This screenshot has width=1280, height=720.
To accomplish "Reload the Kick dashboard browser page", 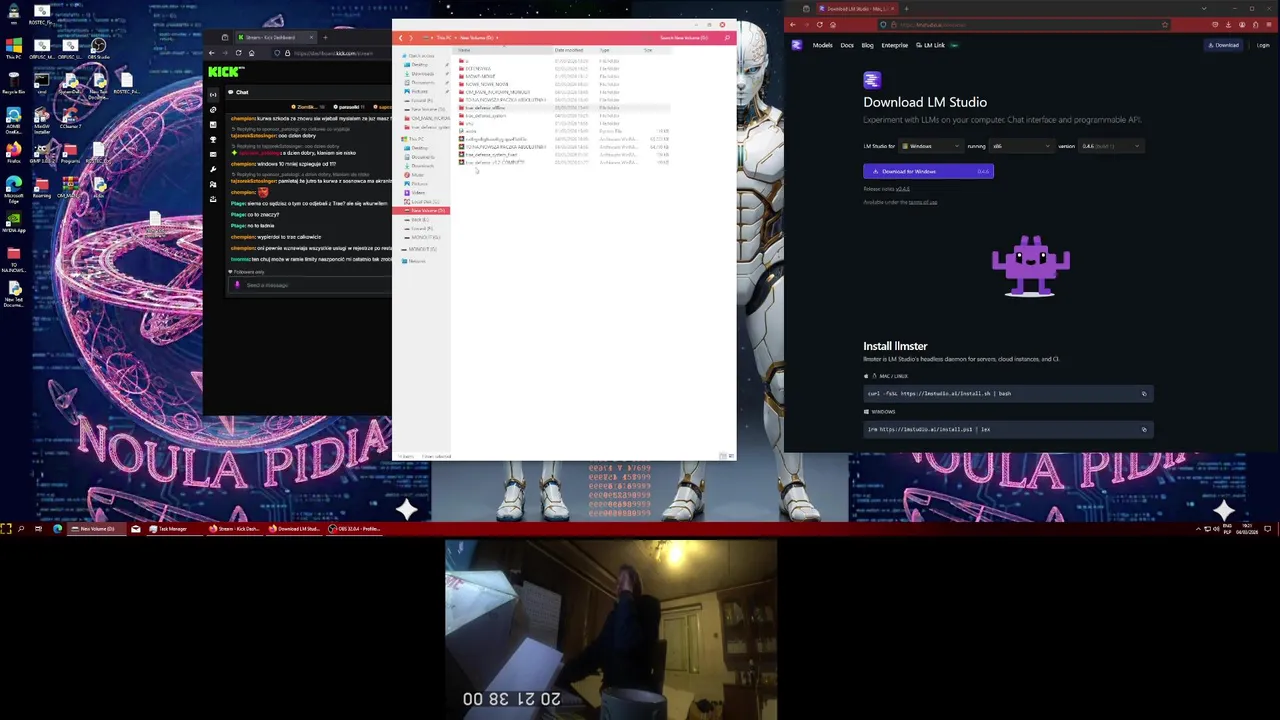I will click(x=238, y=53).
